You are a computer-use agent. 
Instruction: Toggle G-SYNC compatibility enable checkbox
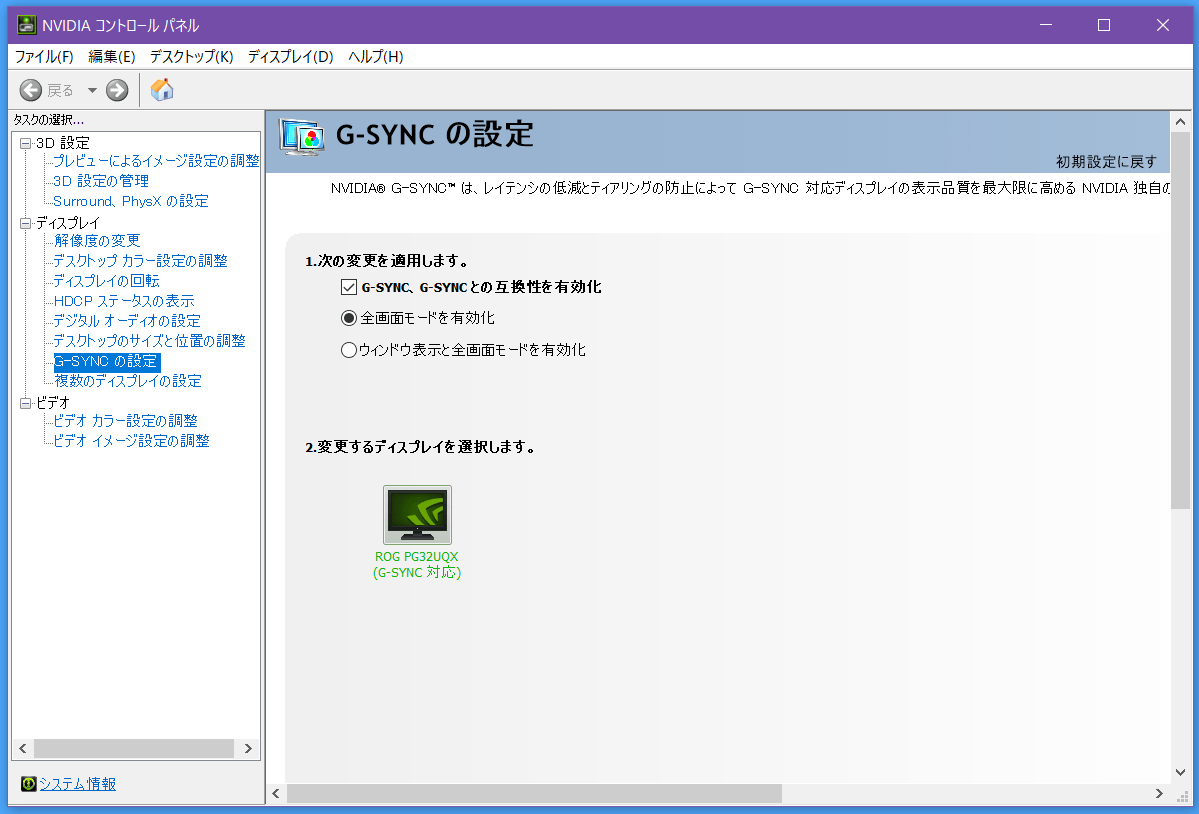coord(349,287)
